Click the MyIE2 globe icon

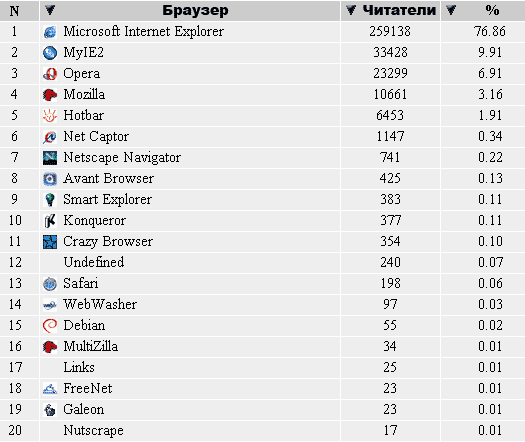click(x=50, y=53)
